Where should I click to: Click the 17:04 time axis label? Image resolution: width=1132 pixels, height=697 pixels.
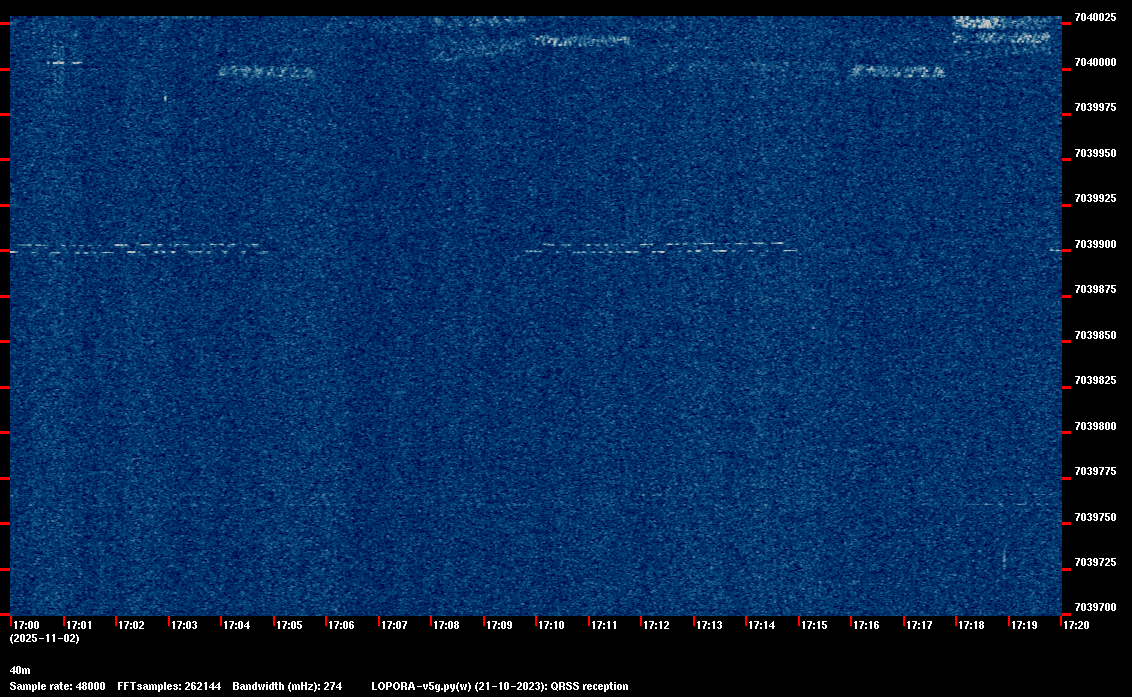tap(237, 625)
